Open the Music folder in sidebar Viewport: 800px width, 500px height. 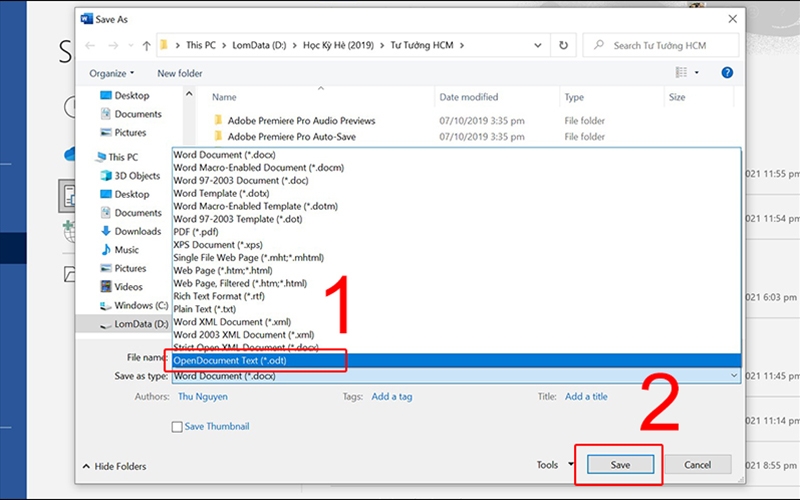coord(126,250)
